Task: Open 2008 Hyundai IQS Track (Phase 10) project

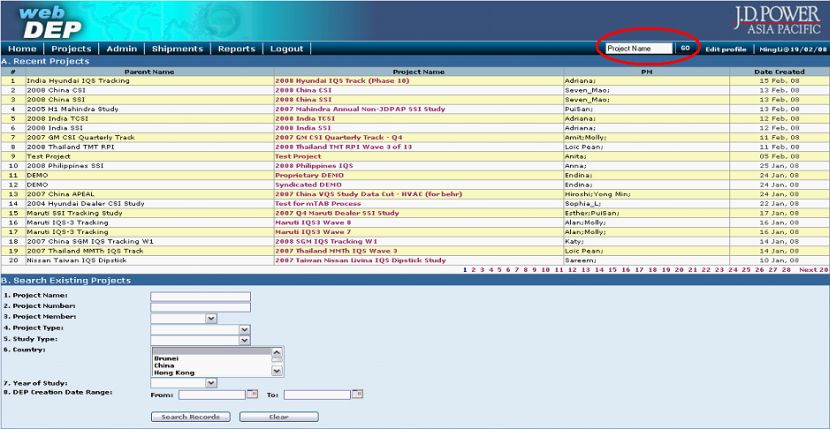Action: pyautogui.click(x=342, y=81)
